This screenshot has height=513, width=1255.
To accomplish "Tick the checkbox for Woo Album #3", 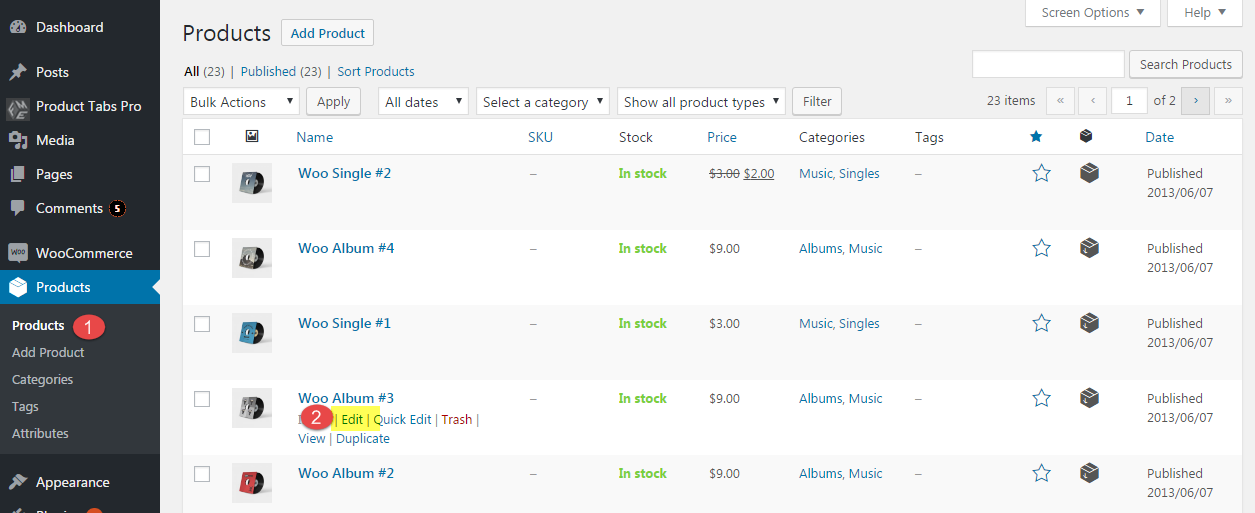I will (x=202, y=399).
